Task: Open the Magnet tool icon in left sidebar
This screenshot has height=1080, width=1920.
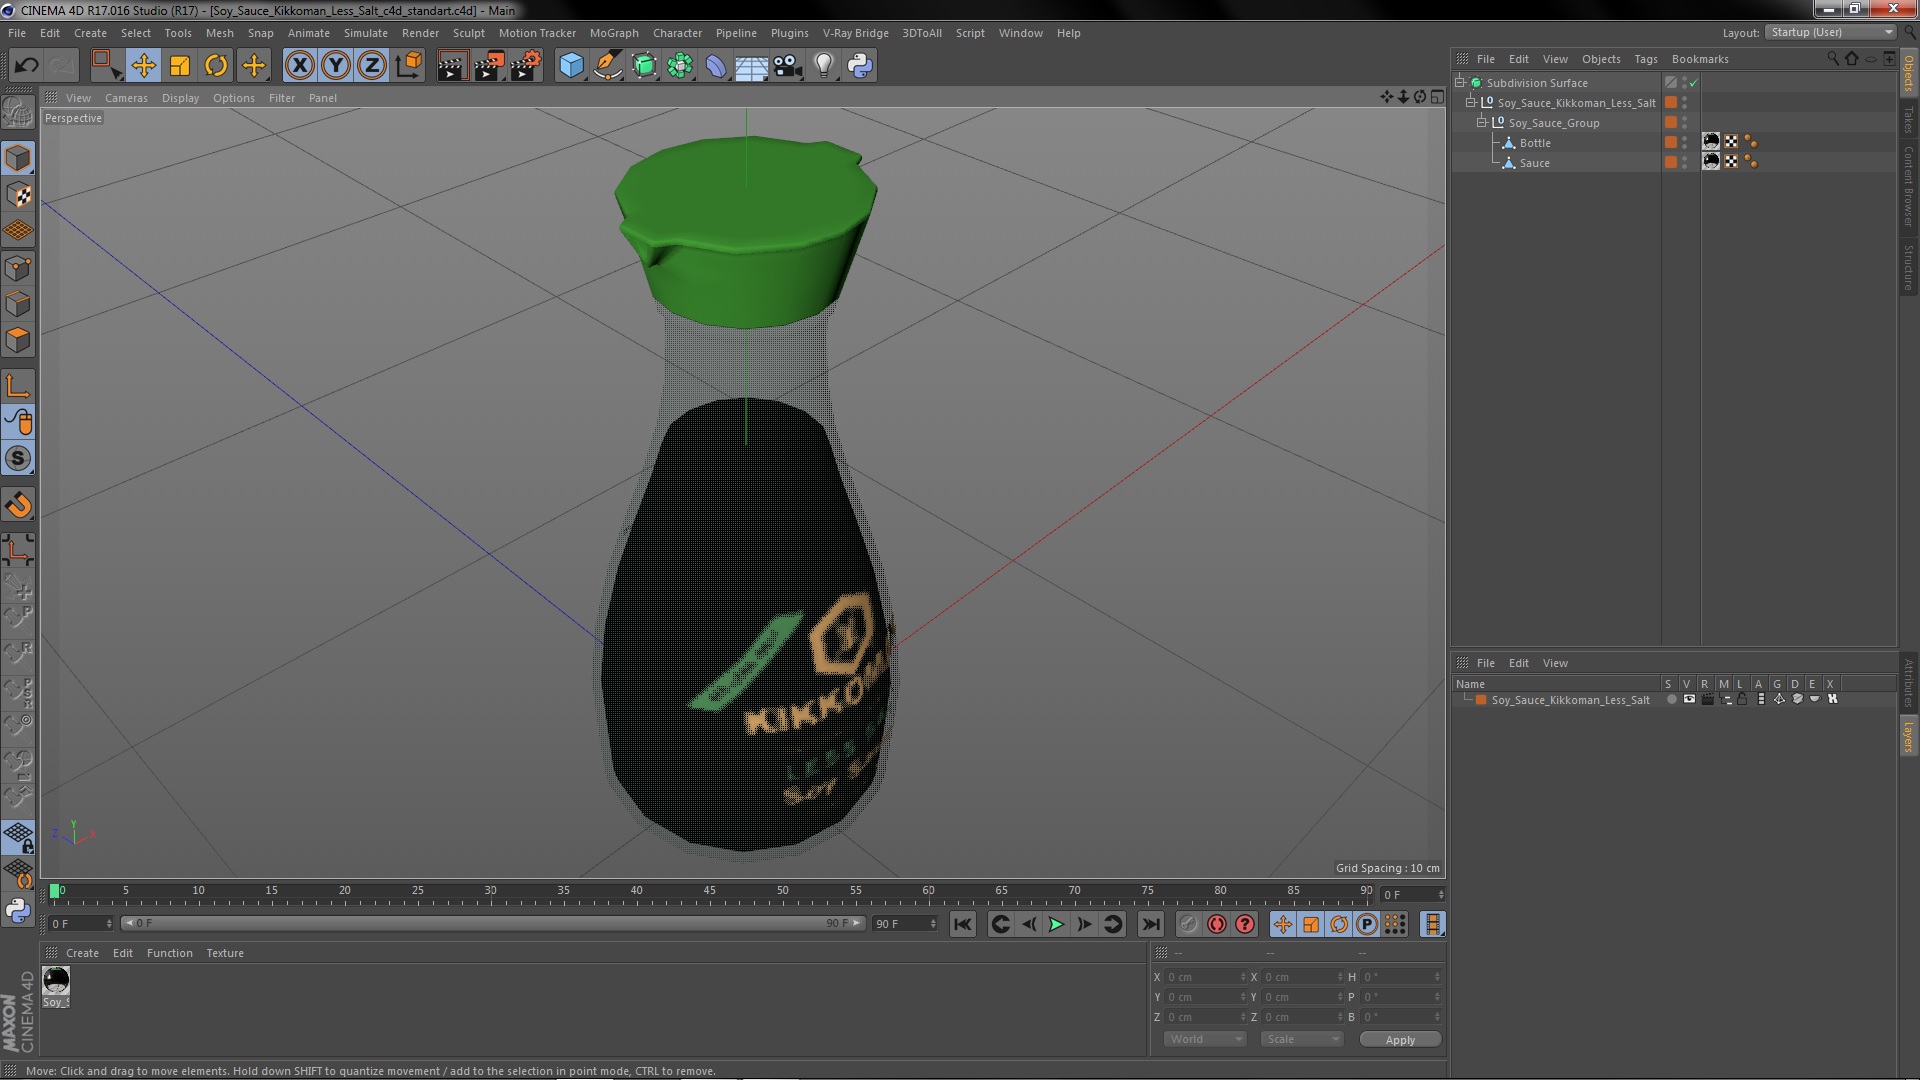Action: 18,505
